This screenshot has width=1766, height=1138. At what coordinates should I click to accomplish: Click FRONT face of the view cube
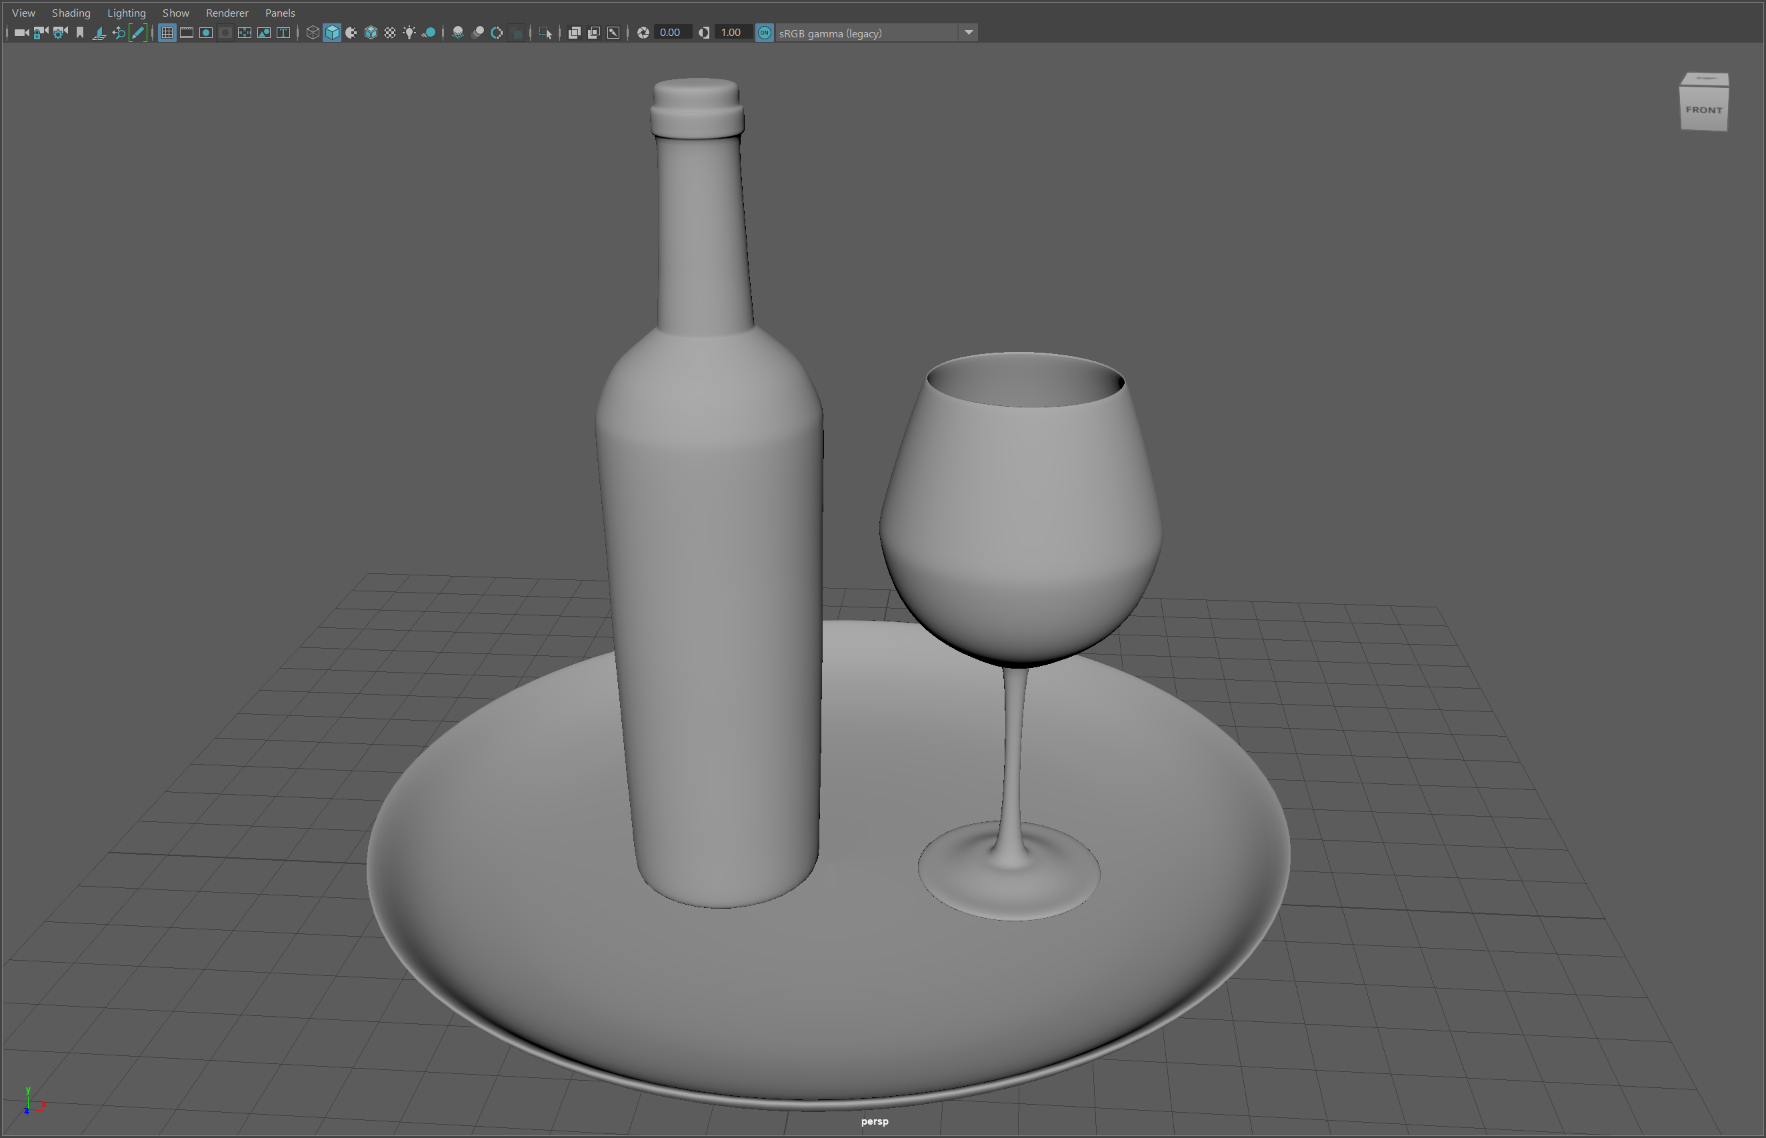tap(1704, 110)
